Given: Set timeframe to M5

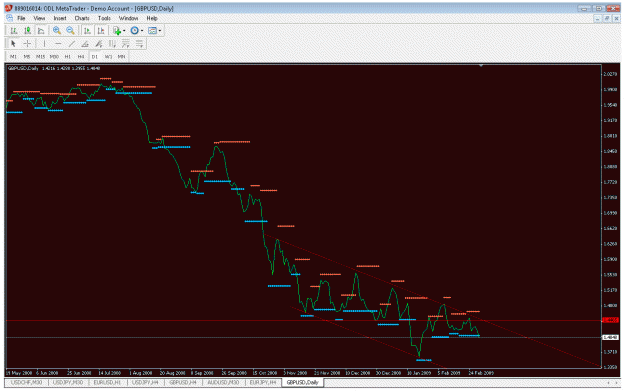Looking at the screenshot, I should click(27, 57).
